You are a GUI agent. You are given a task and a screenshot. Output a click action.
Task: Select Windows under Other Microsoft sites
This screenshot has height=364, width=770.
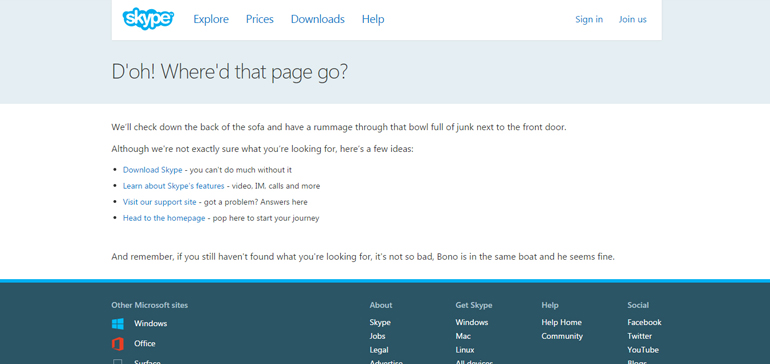tap(150, 324)
